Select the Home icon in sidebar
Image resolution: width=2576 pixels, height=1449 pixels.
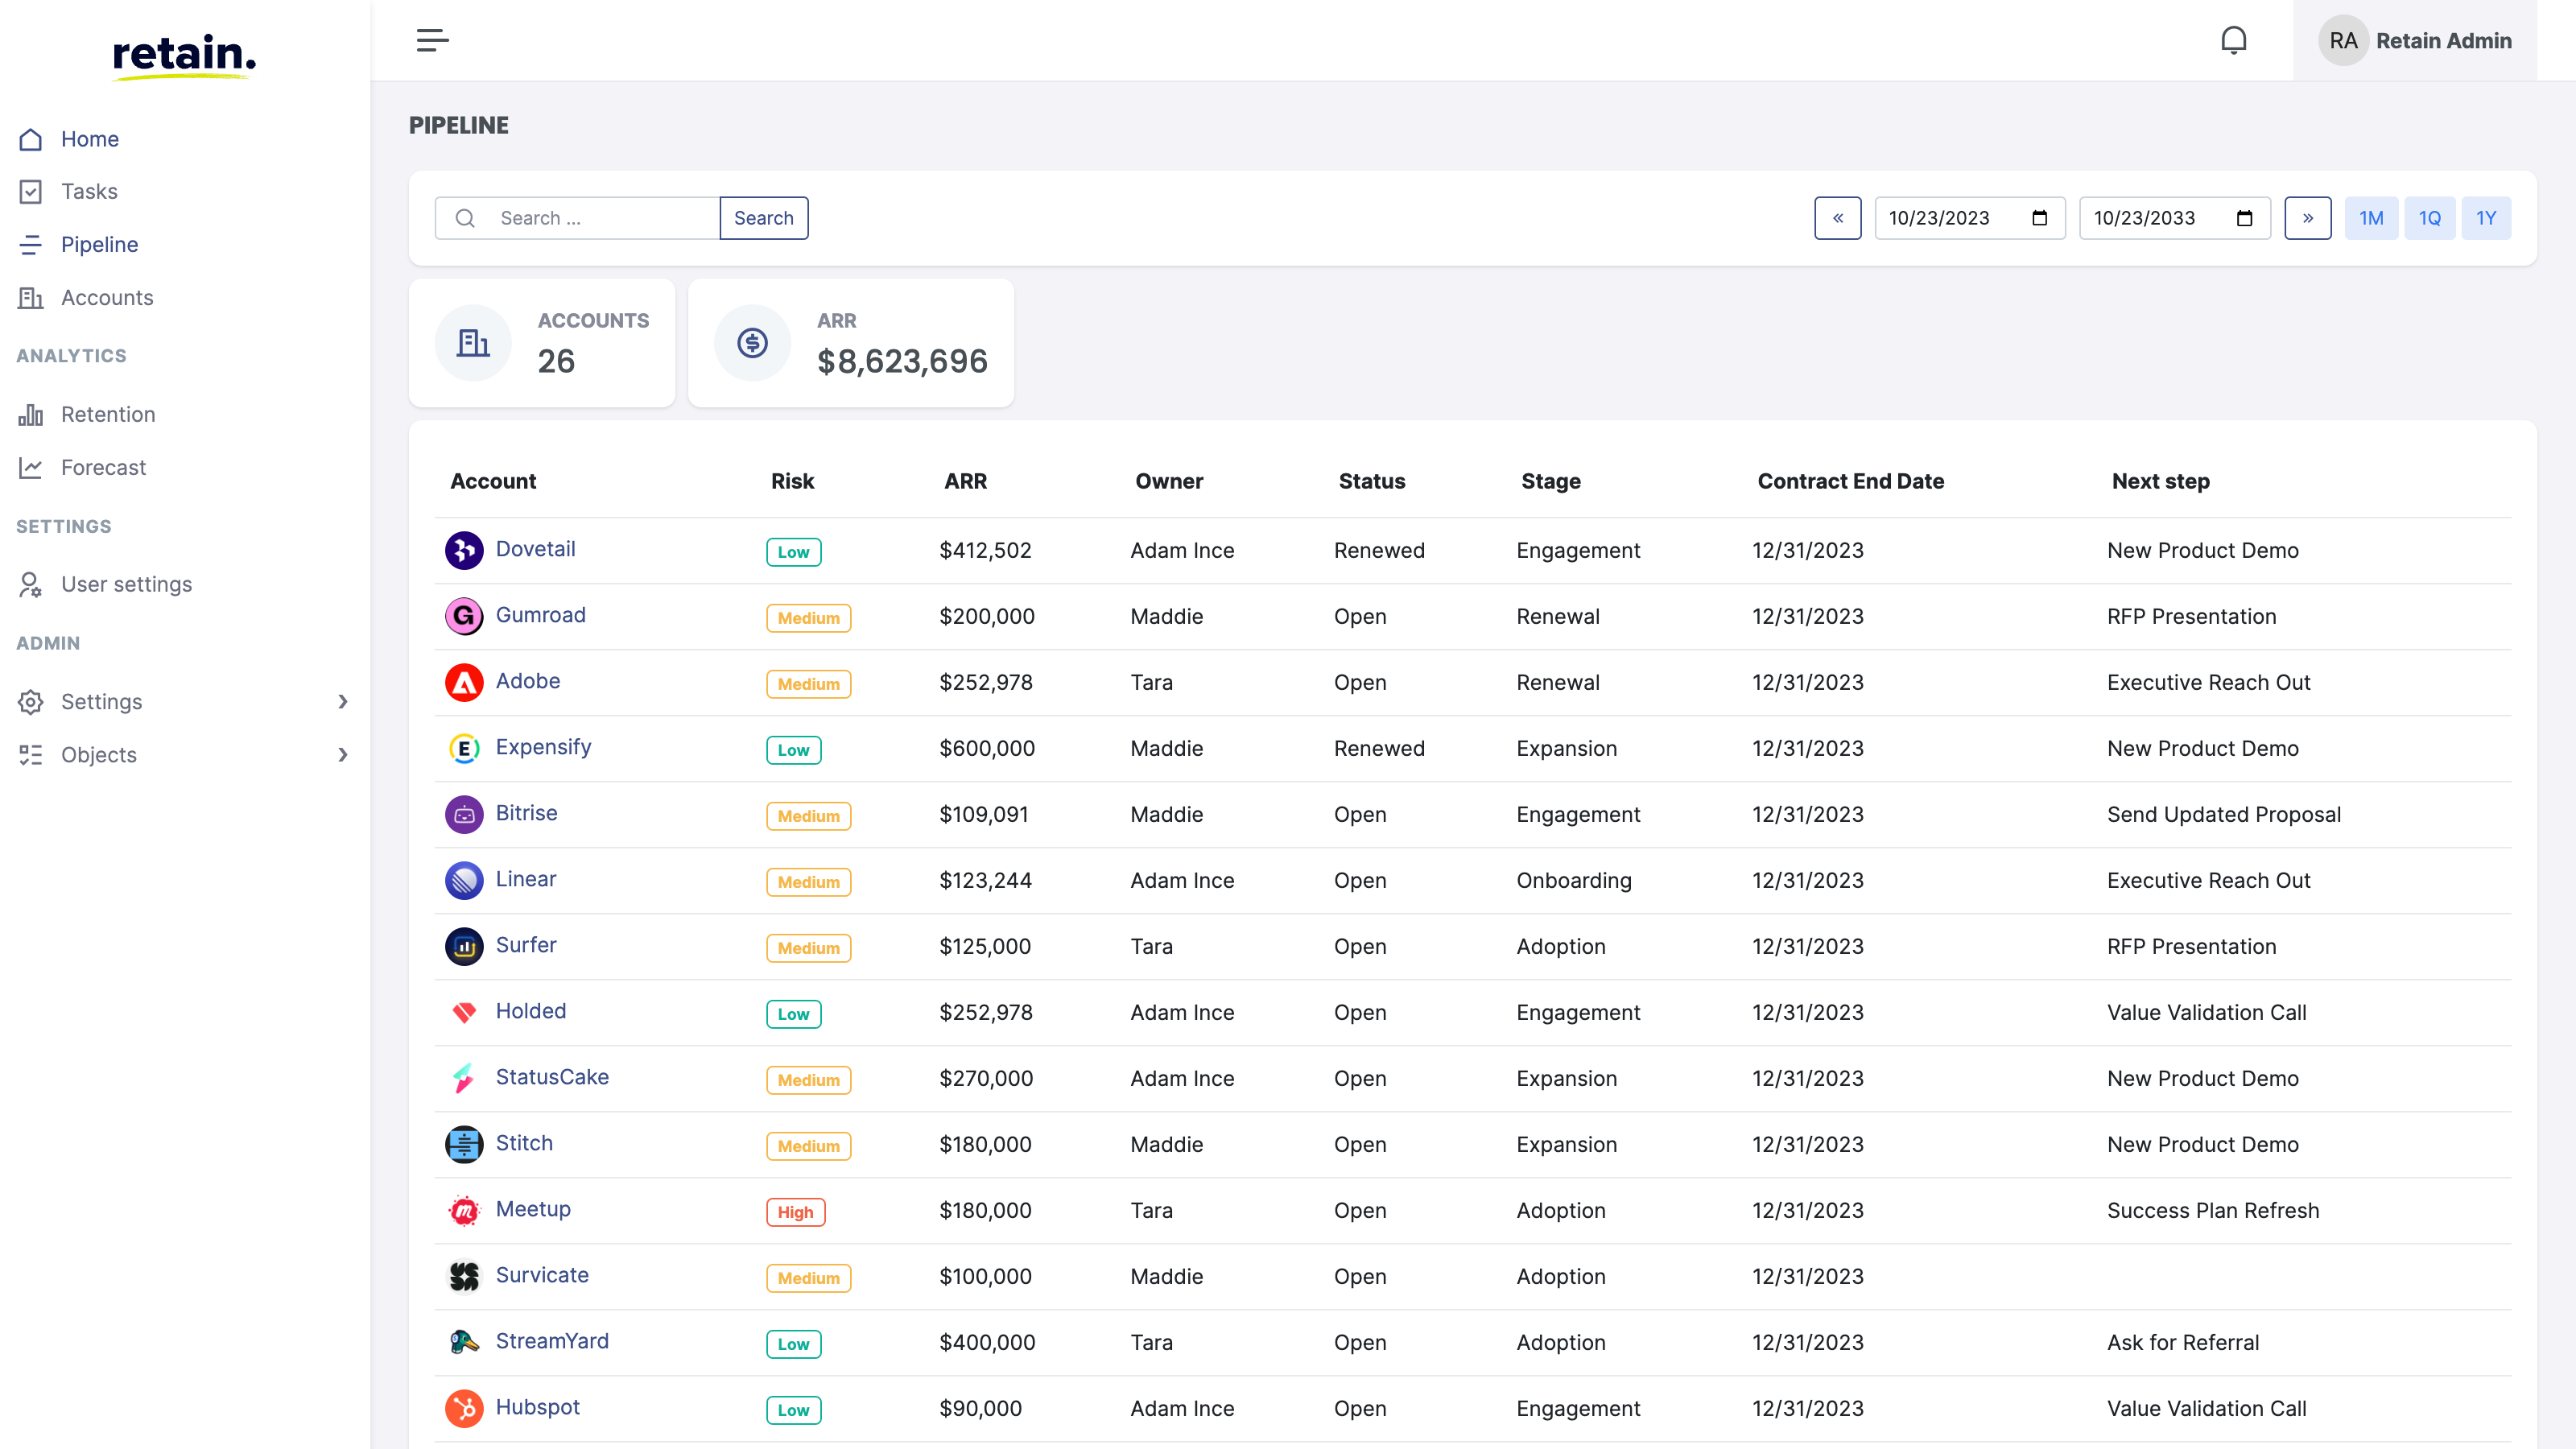(x=30, y=139)
